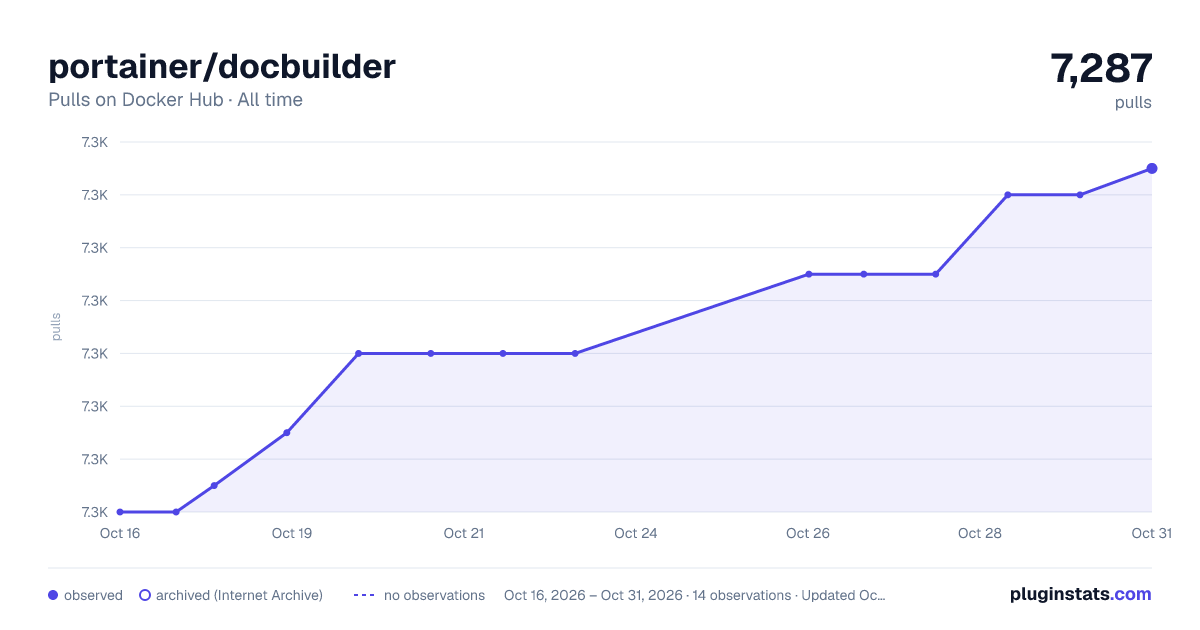Click the rotated pulls y-axis title
Image resolution: width=1200 pixels, height=630 pixels.
(x=56, y=327)
